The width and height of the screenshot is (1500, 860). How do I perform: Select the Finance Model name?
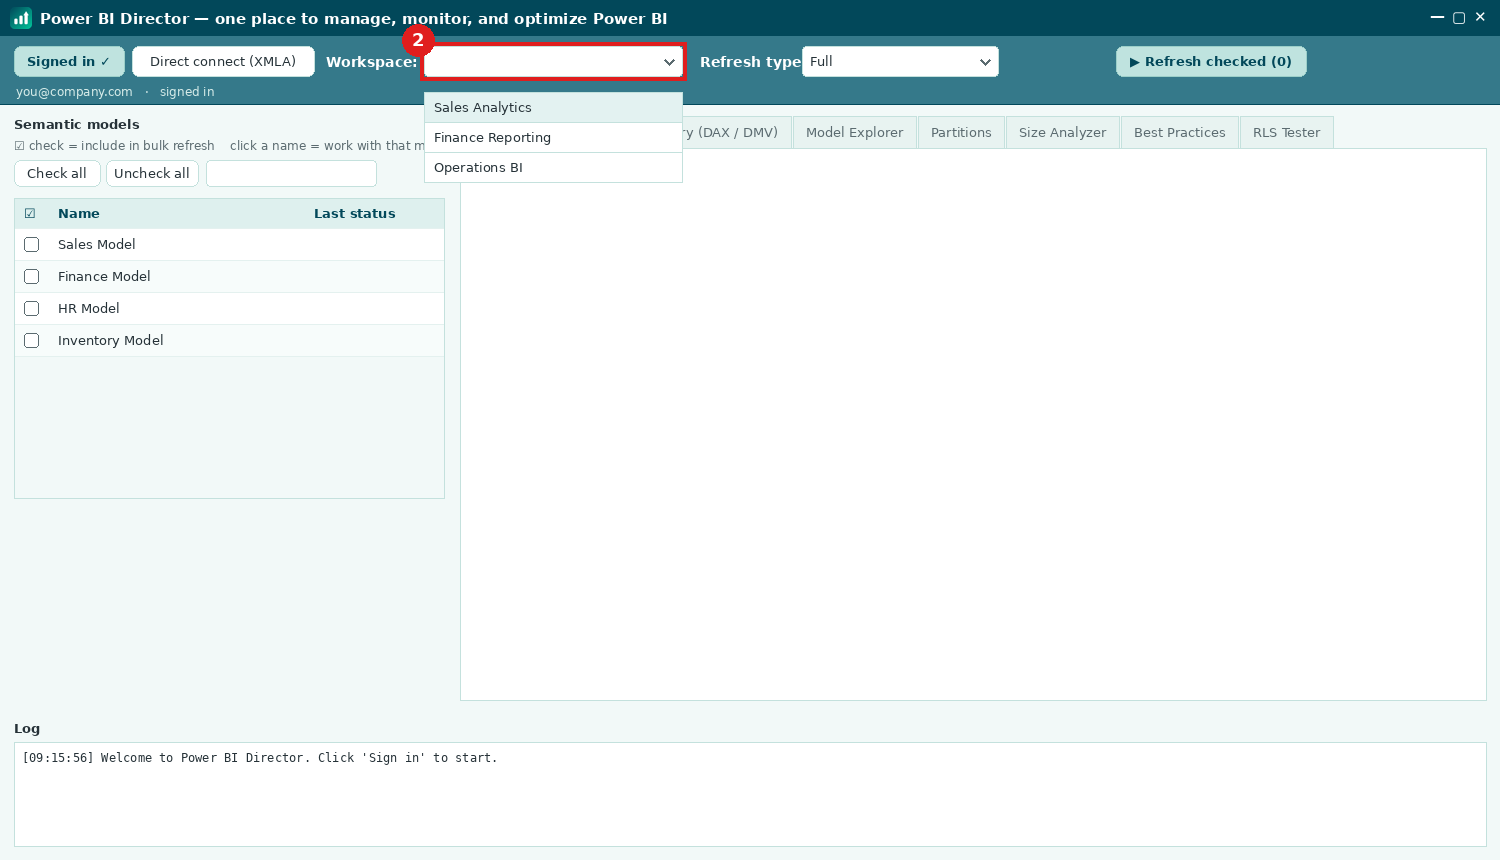(104, 277)
